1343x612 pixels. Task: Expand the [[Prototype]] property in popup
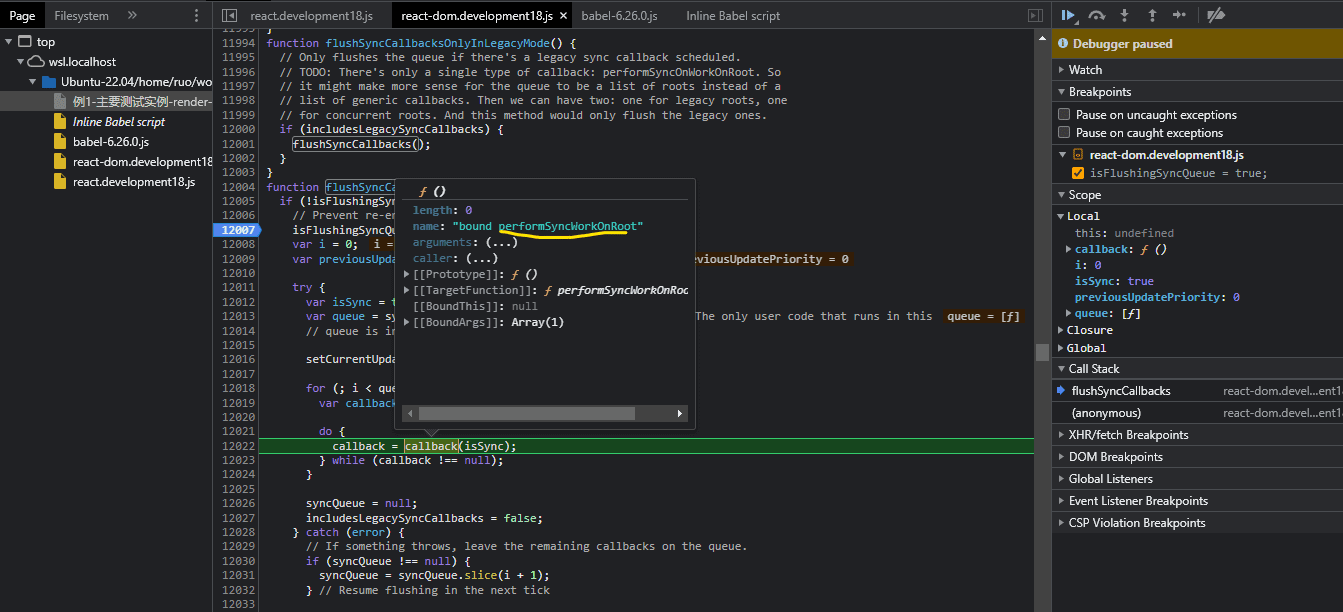(406, 274)
